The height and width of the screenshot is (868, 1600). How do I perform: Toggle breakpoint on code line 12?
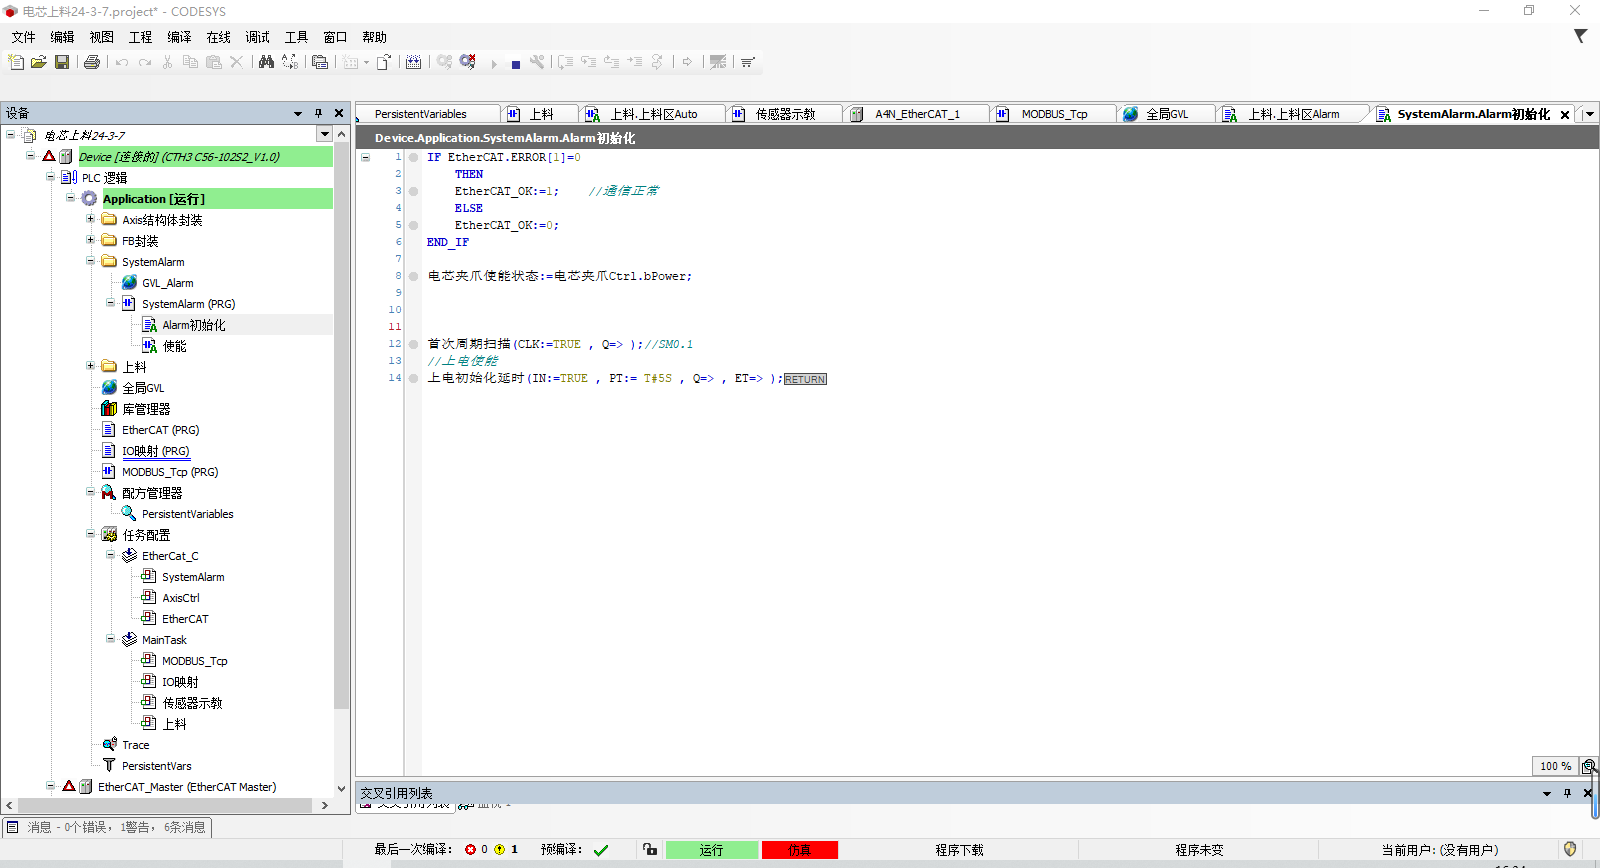pyautogui.click(x=413, y=344)
